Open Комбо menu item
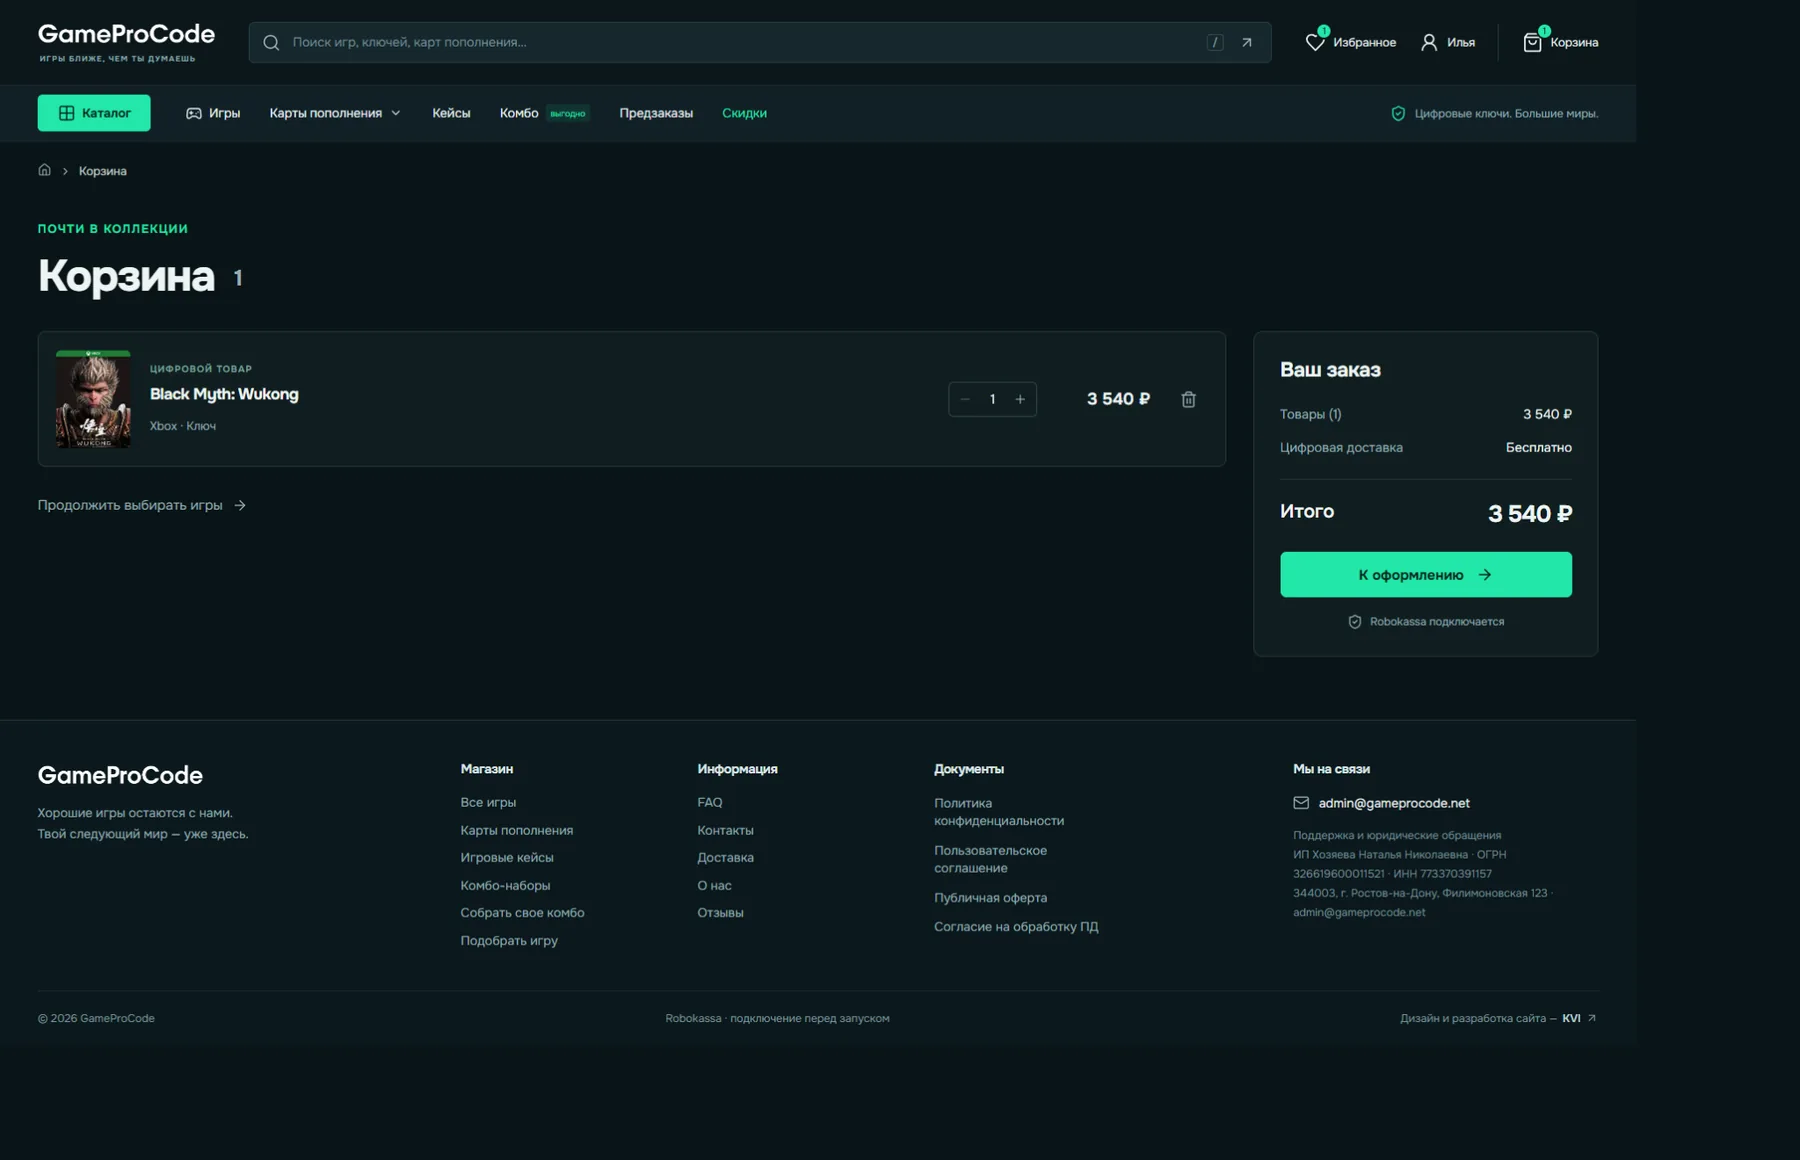1800x1160 pixels. pos(519,113)
